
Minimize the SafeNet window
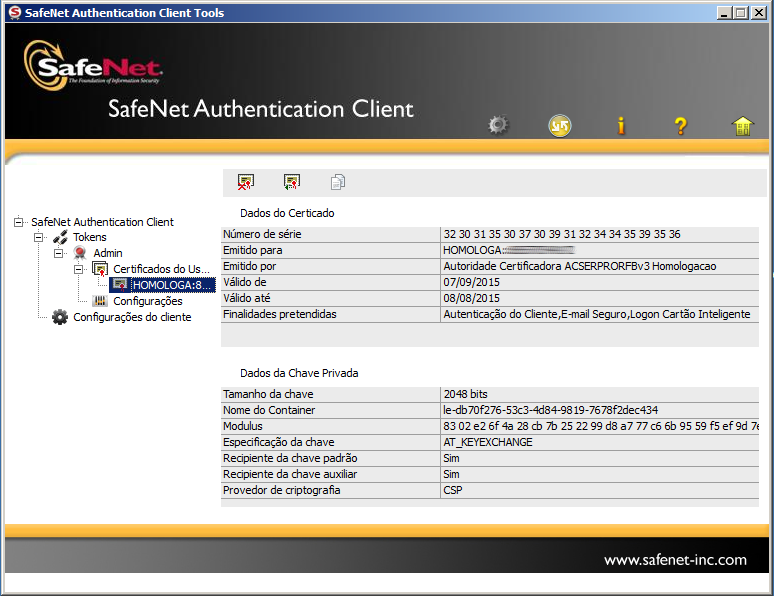tap(724, 13)
